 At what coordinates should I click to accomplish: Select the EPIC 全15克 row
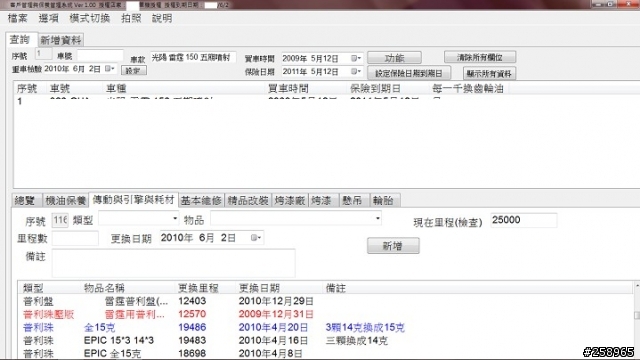[326, 353]
